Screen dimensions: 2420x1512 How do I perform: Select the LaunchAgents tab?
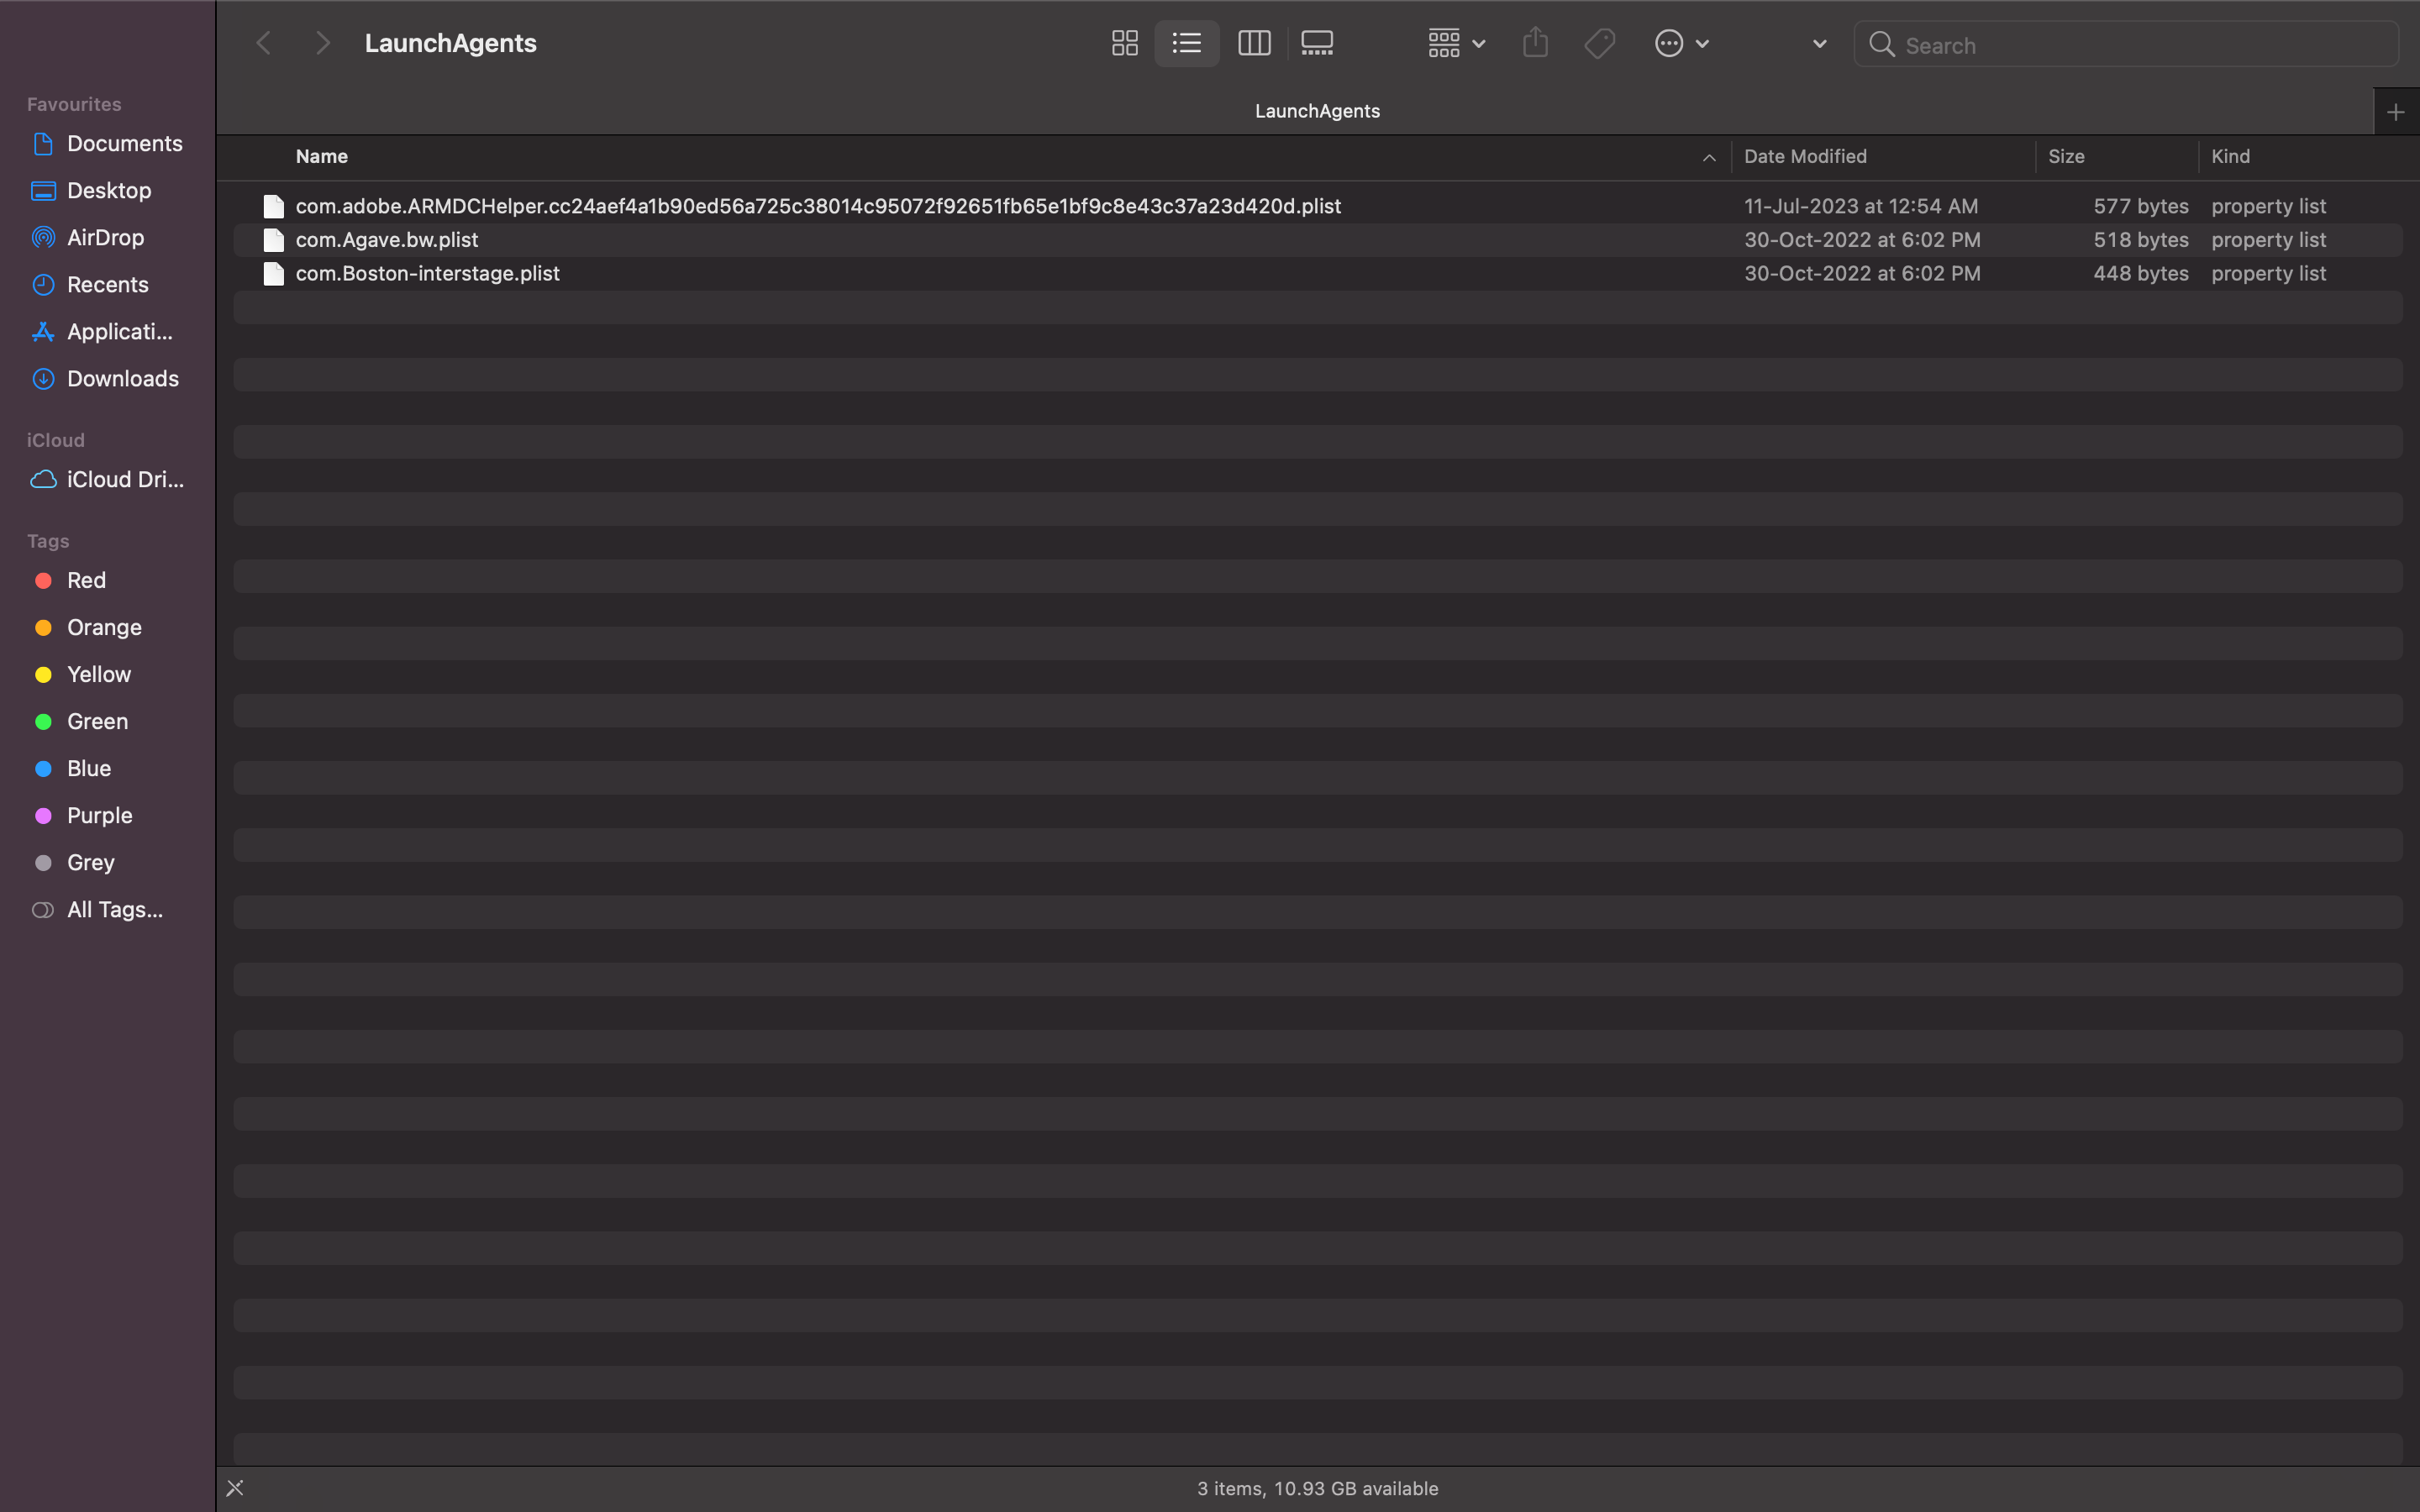[x=1316, y=111]
